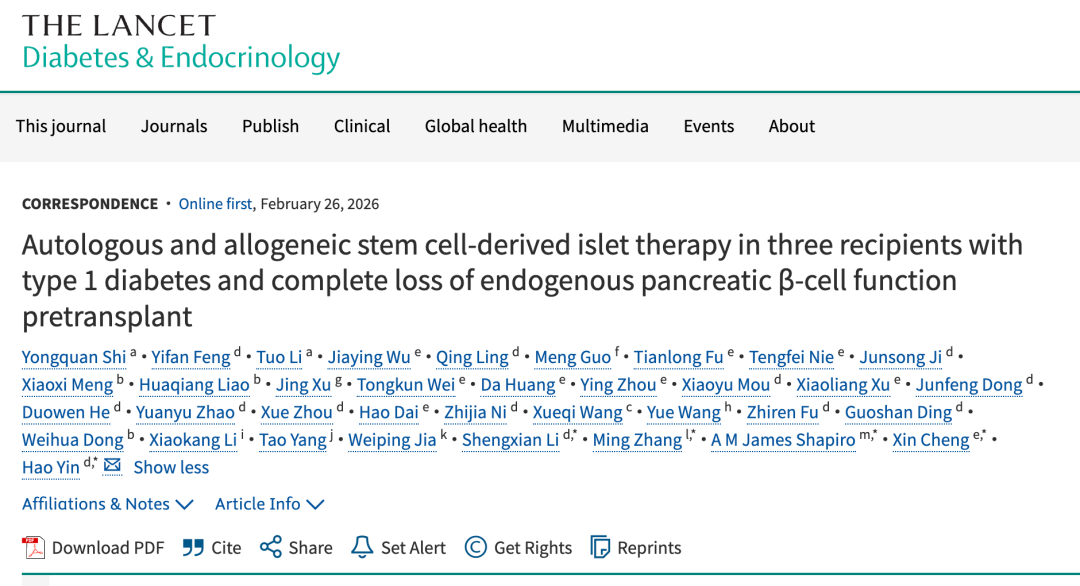Click the Reprints icon
Viewport: 1080px width, 586px height.
[x=600, y=548]
